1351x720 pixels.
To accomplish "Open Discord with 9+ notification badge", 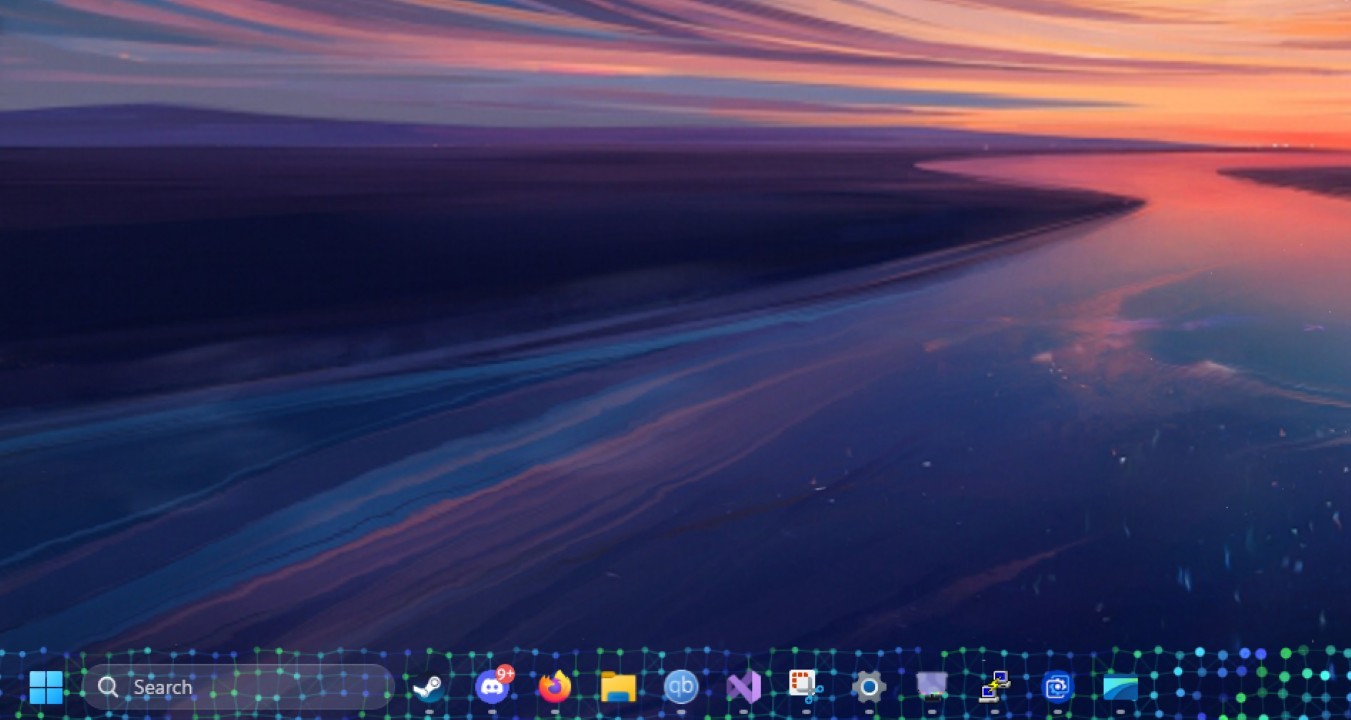I will [x=493, y=686].
